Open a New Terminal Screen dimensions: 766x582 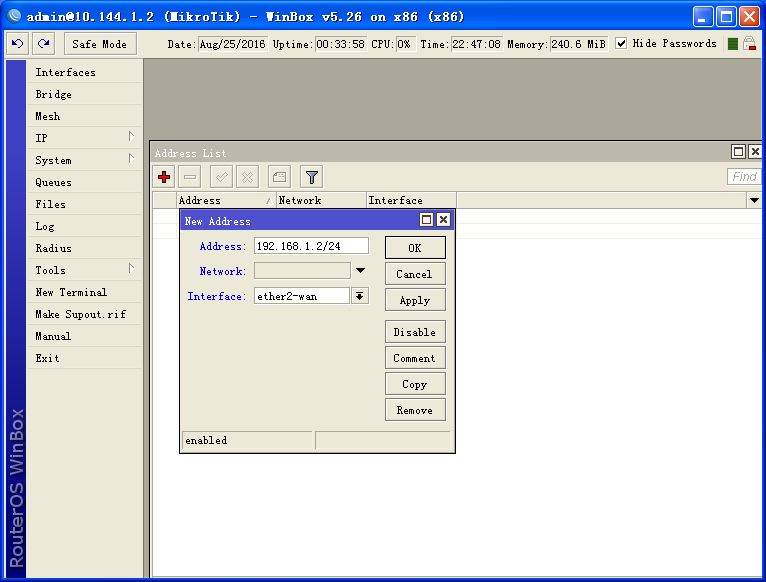(85, 292)
